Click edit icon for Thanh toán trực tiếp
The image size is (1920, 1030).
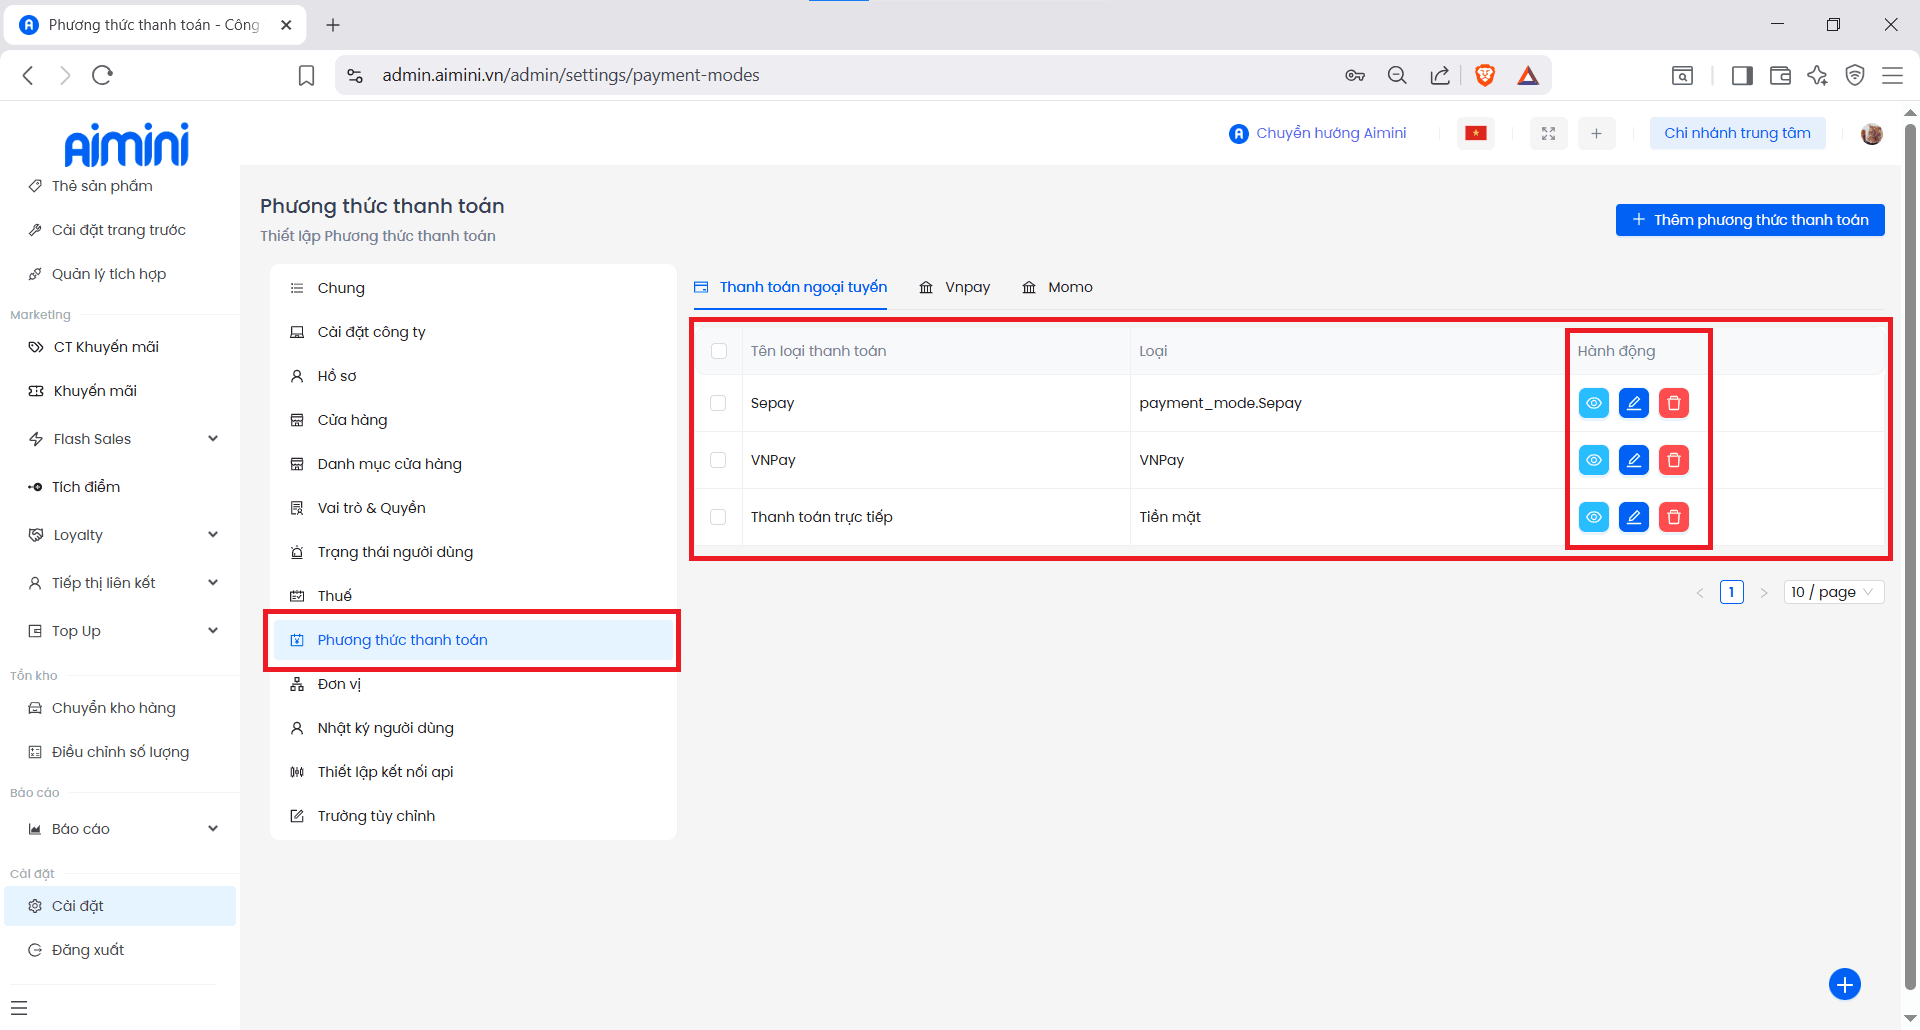coord(1633,517)
